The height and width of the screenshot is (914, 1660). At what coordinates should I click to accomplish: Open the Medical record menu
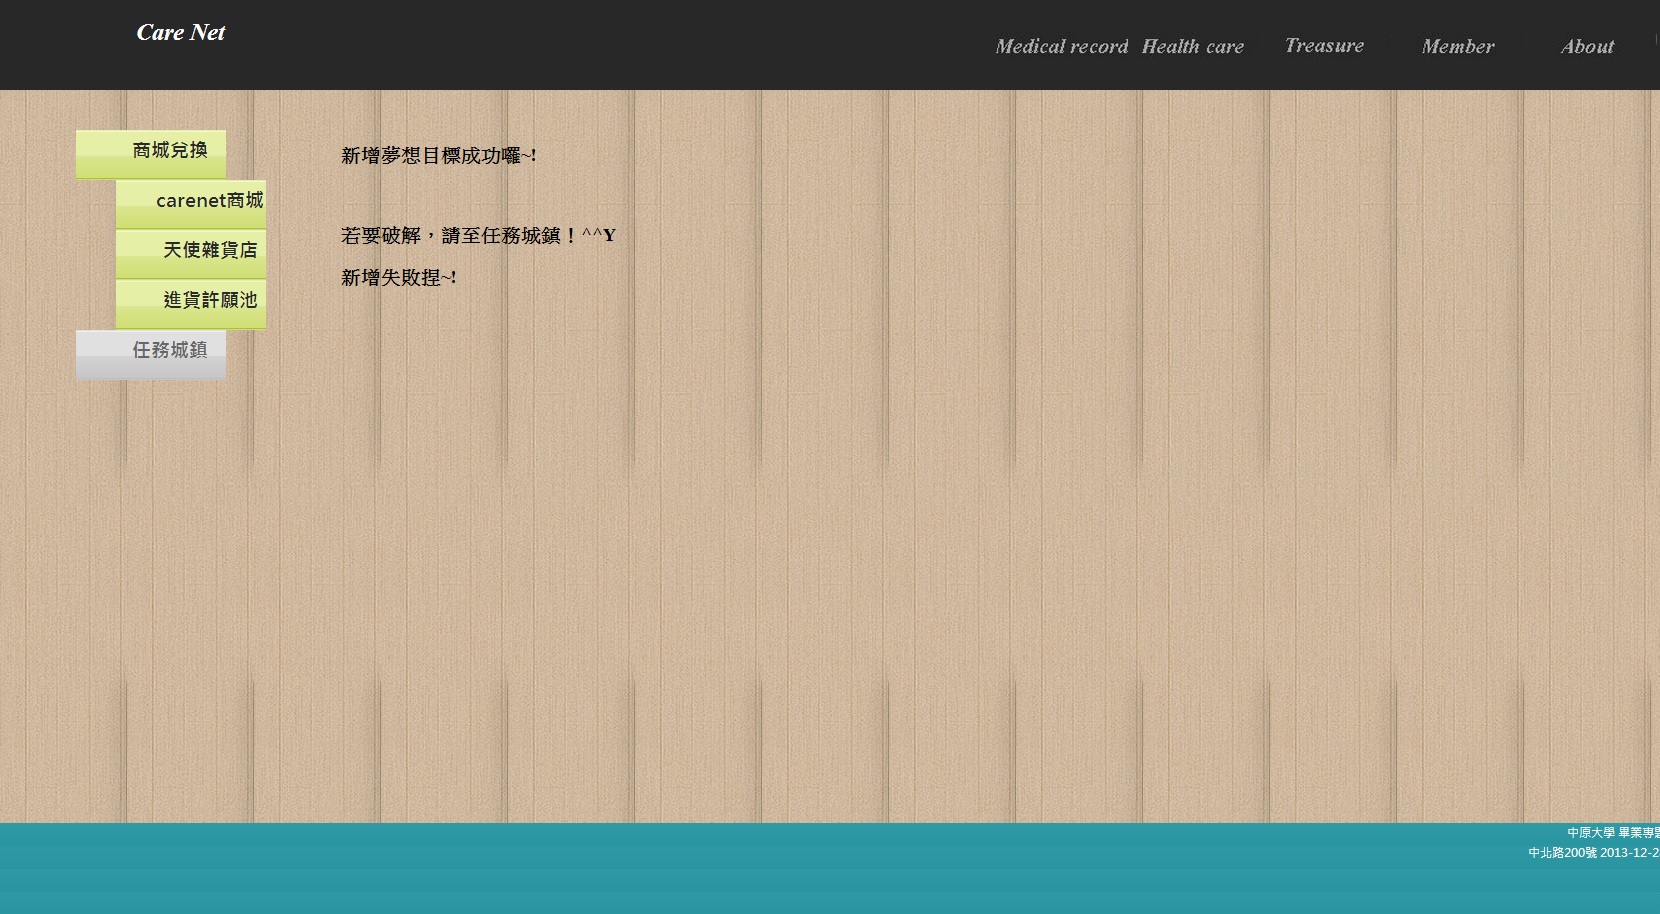tap(1061, 47)
